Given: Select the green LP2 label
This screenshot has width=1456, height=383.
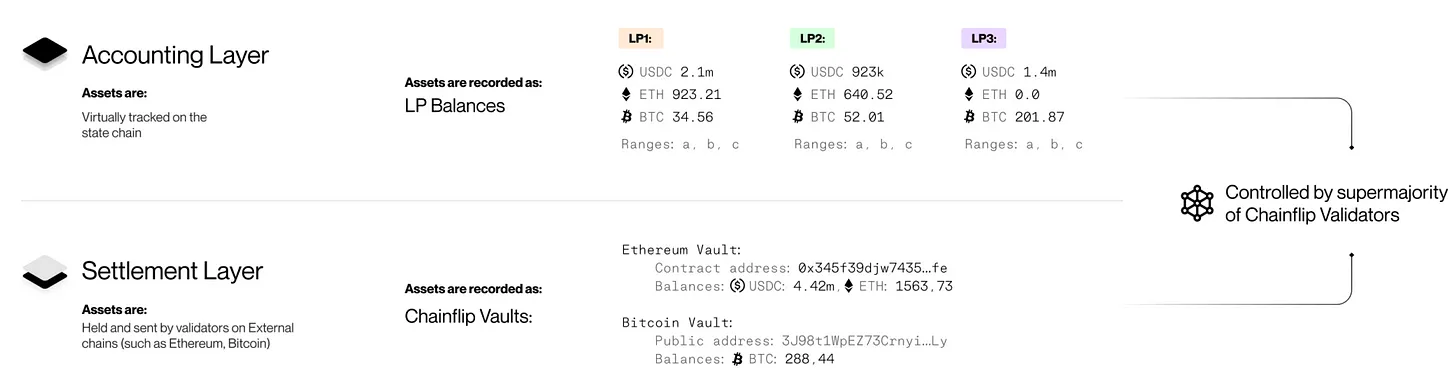Looking at the screenshot, I should click(x=812, y=39).
